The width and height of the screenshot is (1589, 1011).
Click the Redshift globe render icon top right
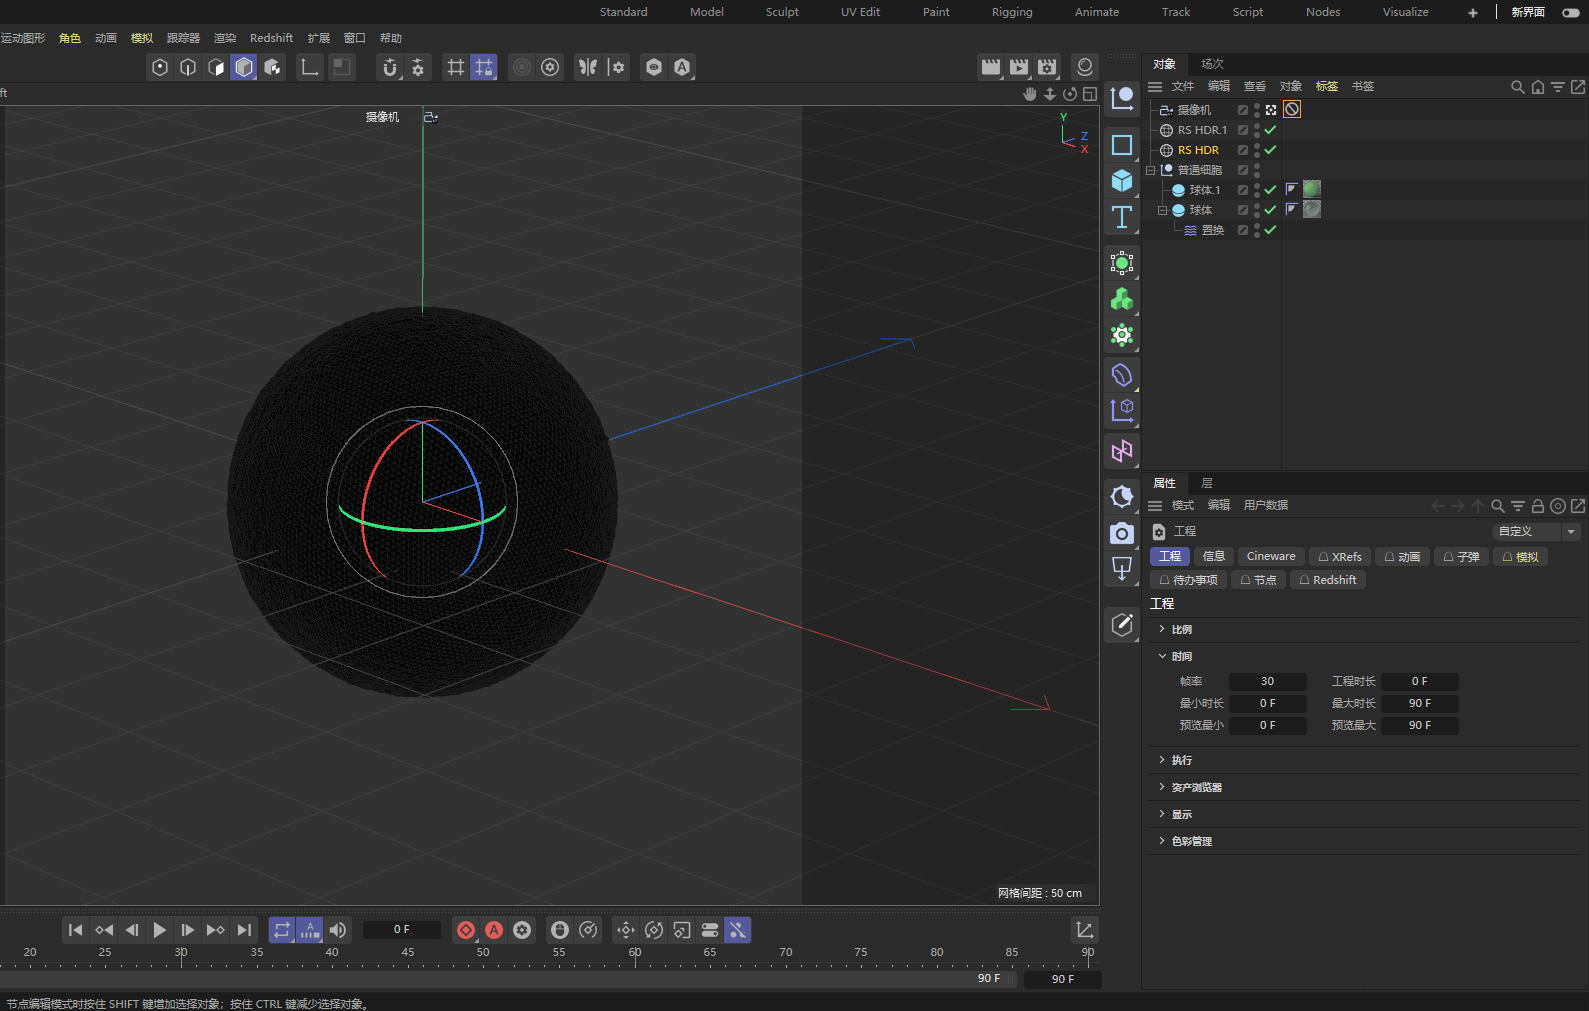coord(1085,67)
